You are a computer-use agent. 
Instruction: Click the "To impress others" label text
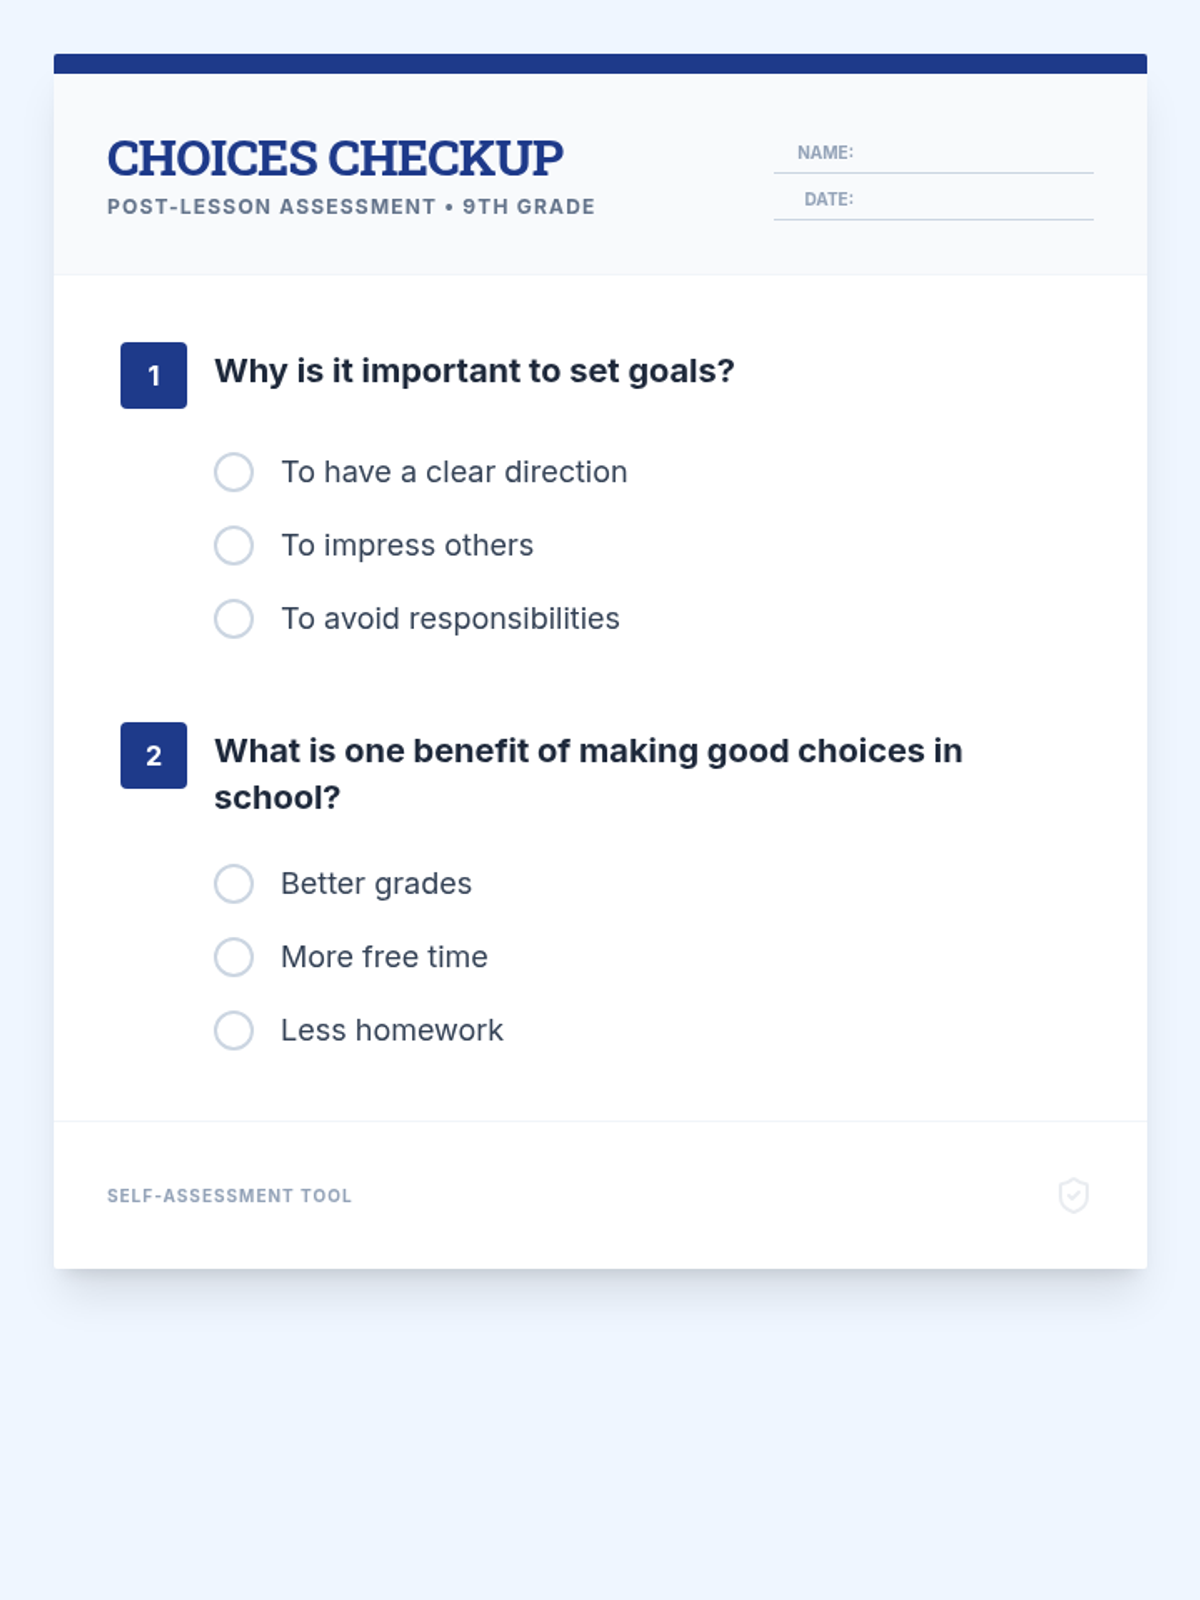407,546
